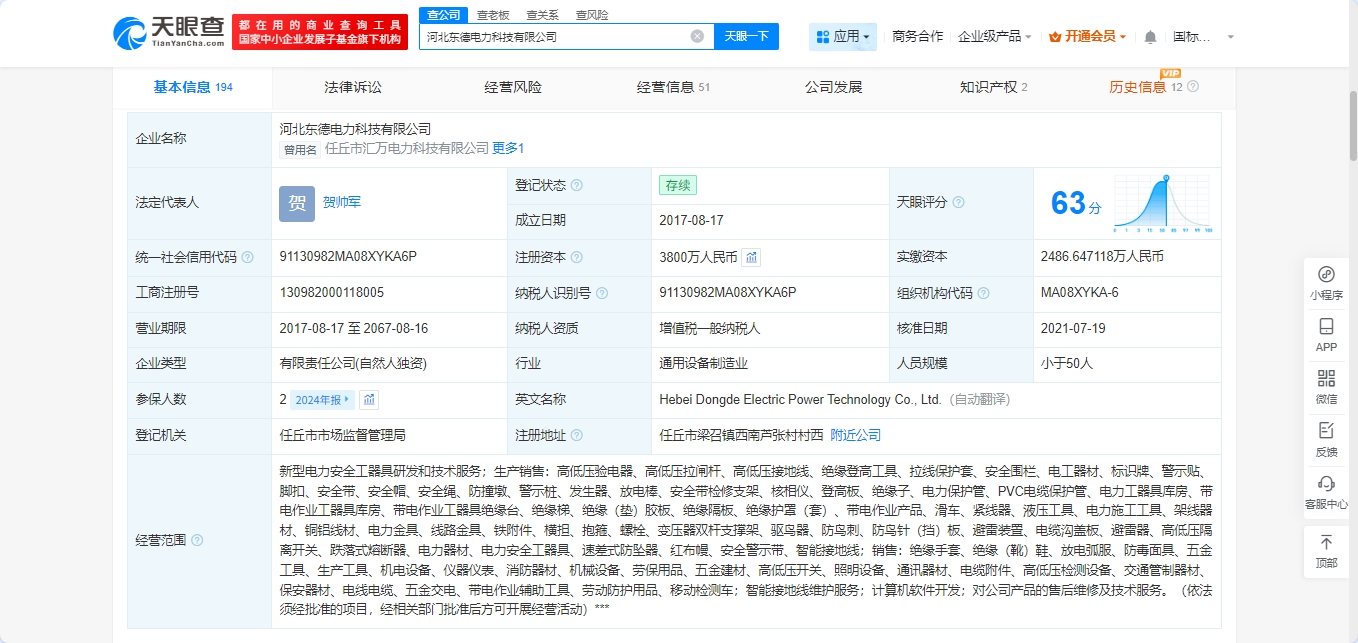Screen dimensions: 1358x643
Task: Open insured headcount trend chart icon
Action: 370,400
